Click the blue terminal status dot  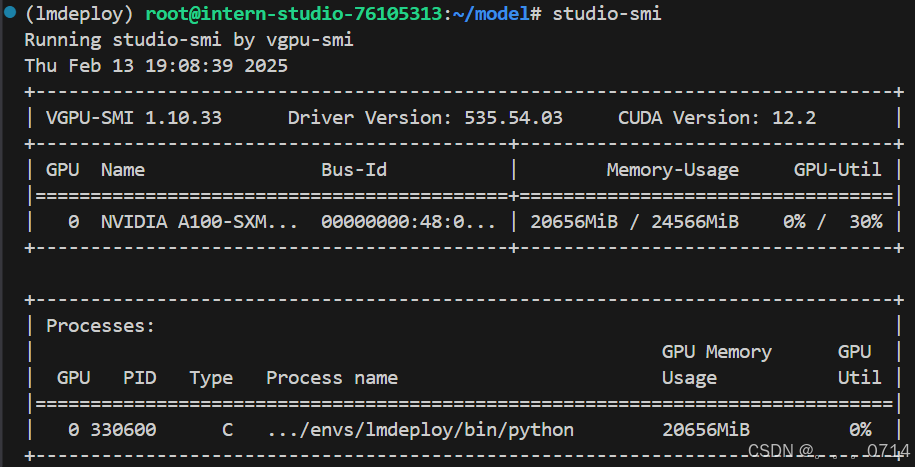(x=9, y=12)
